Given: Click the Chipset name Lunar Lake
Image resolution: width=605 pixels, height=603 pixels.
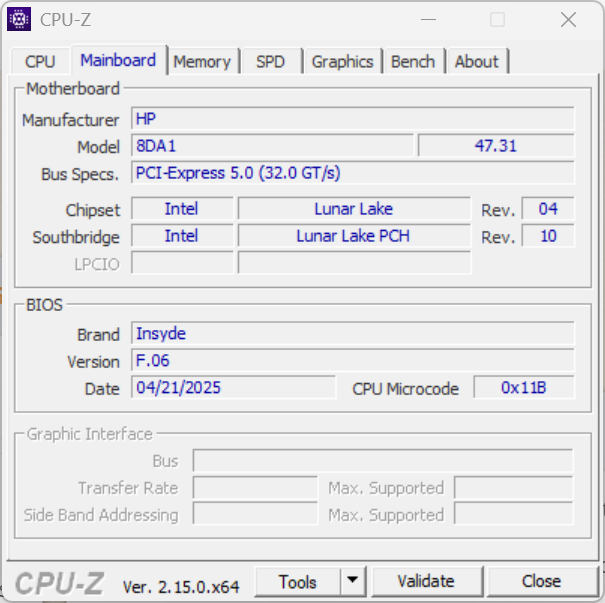Looking at the screenshot, I should pos(354,209).
